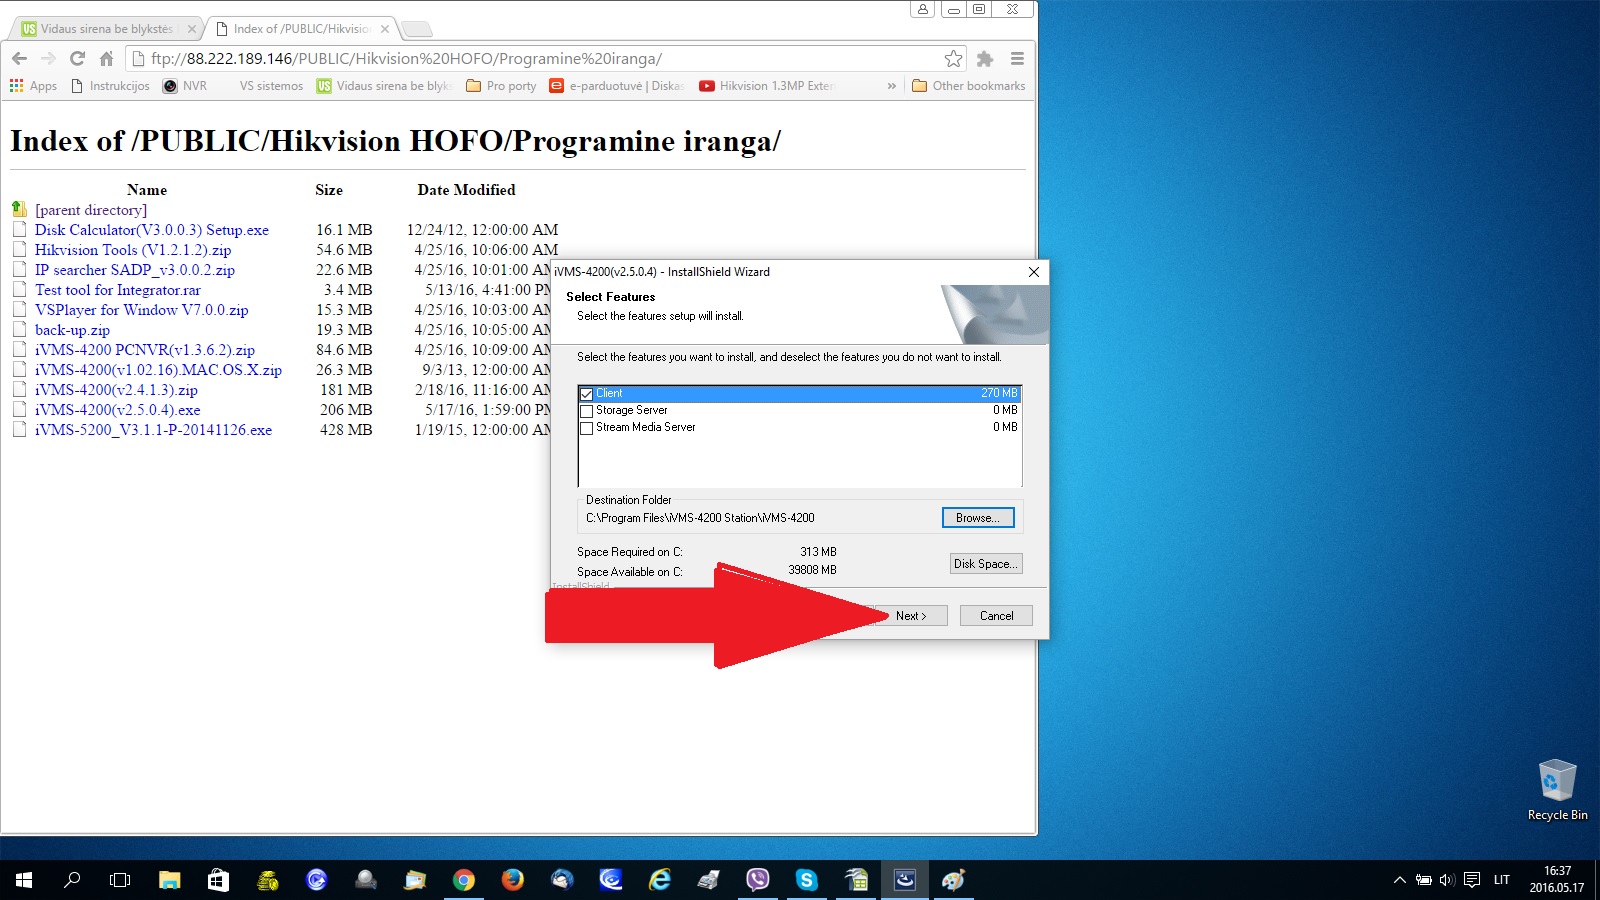Download iVMS-4200(v2.4.1.3).zip

pyautogui.click(x=116, y=390)
